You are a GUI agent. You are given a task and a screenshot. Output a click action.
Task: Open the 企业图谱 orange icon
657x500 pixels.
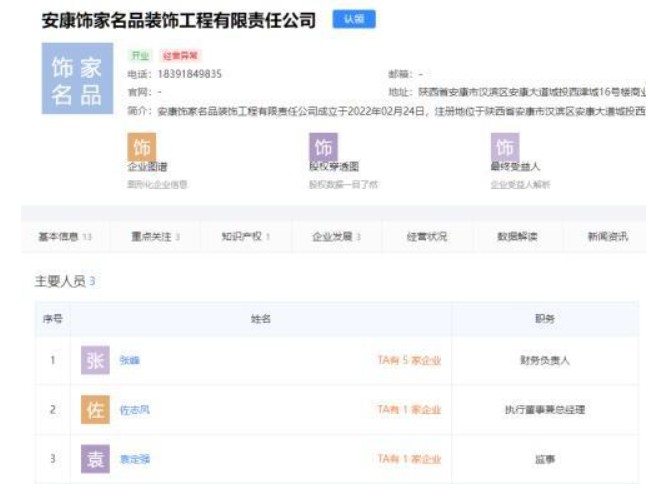tap(142, 147)
